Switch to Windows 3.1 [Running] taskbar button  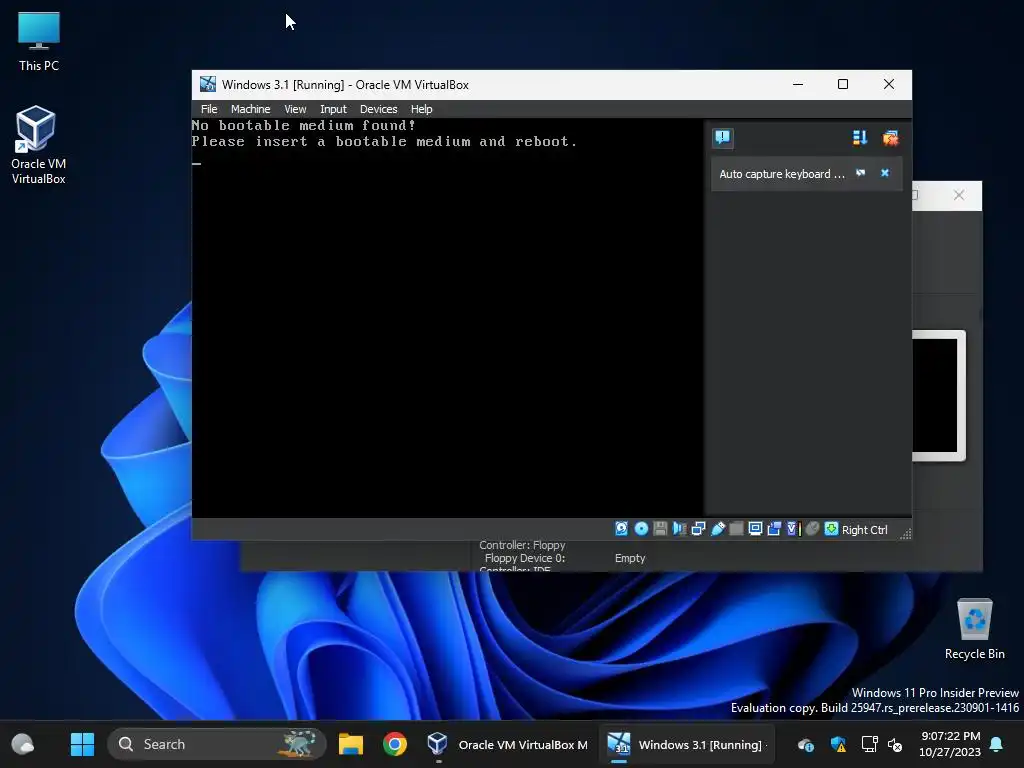[x=686, y=744]
